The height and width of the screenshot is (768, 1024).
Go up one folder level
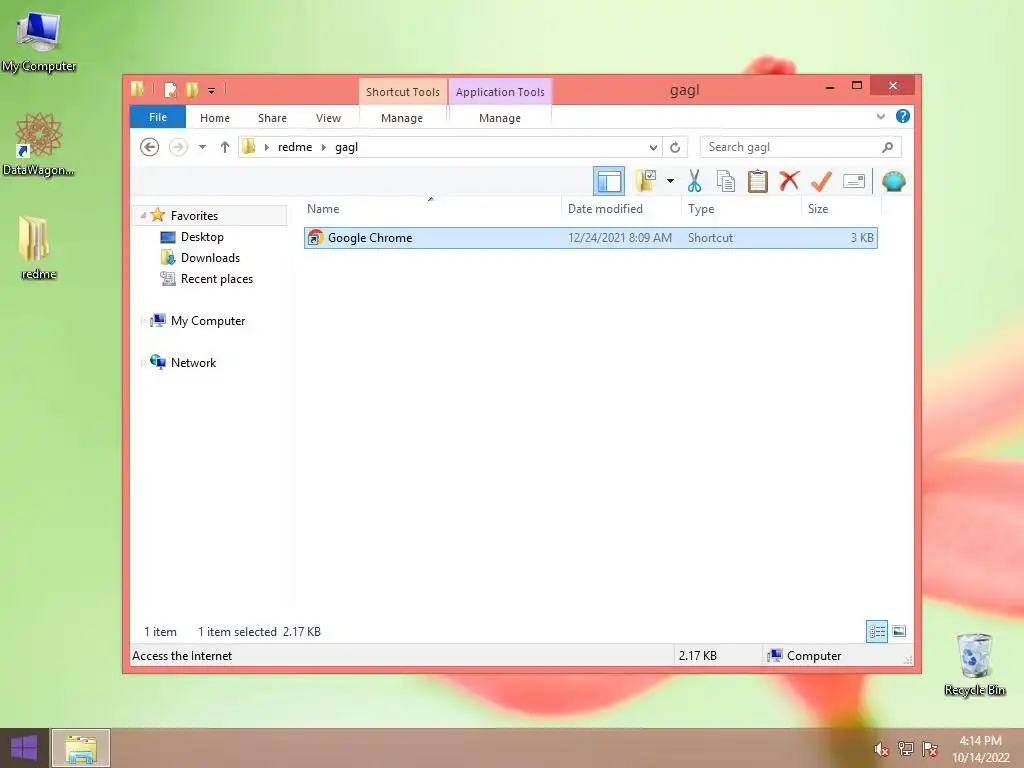point(225,147)
